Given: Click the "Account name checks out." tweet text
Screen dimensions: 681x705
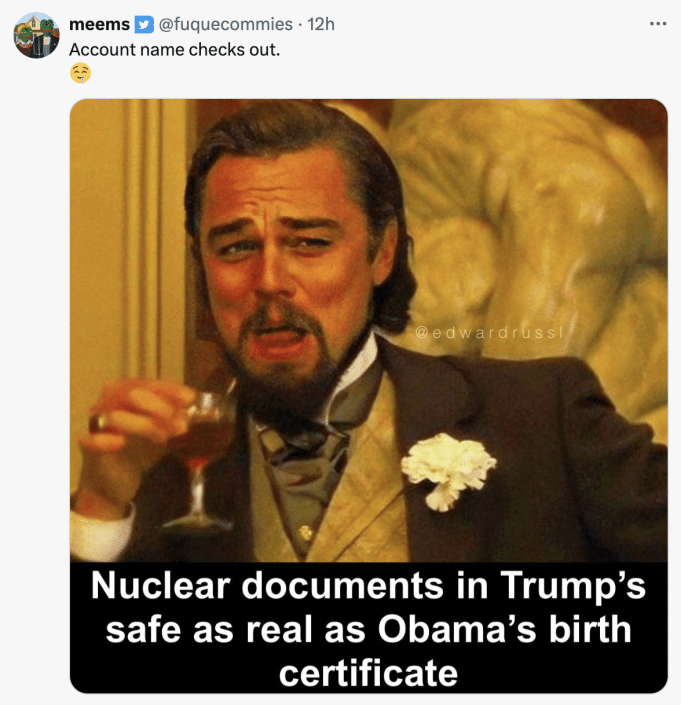Looking at the screenshot, I should (x=174, y=48).
